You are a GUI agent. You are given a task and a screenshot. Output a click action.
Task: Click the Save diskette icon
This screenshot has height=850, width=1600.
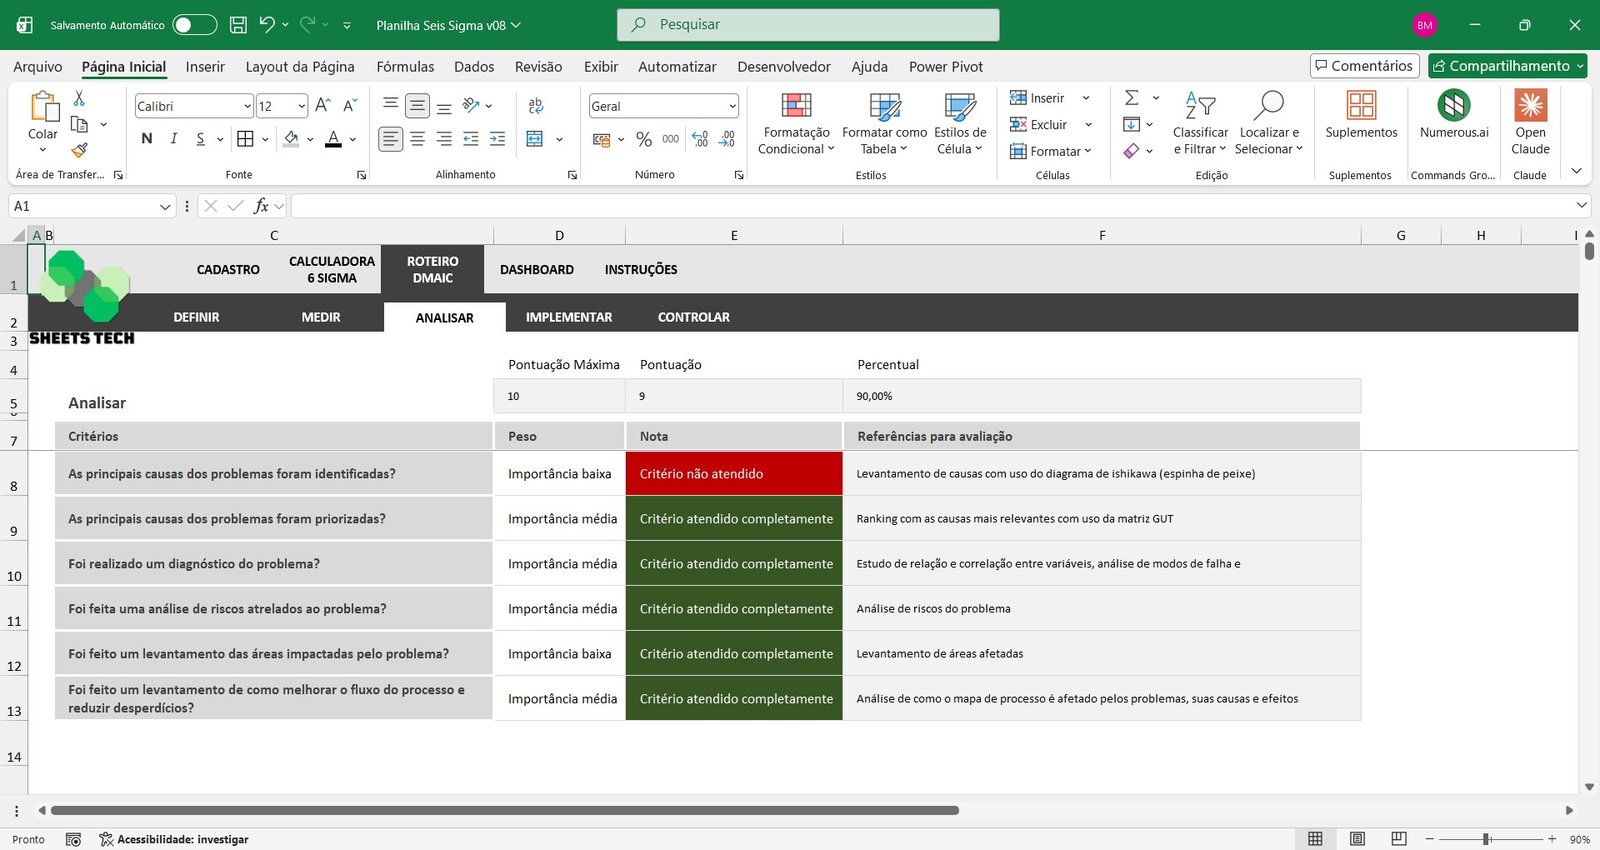[x=238, y=25]
